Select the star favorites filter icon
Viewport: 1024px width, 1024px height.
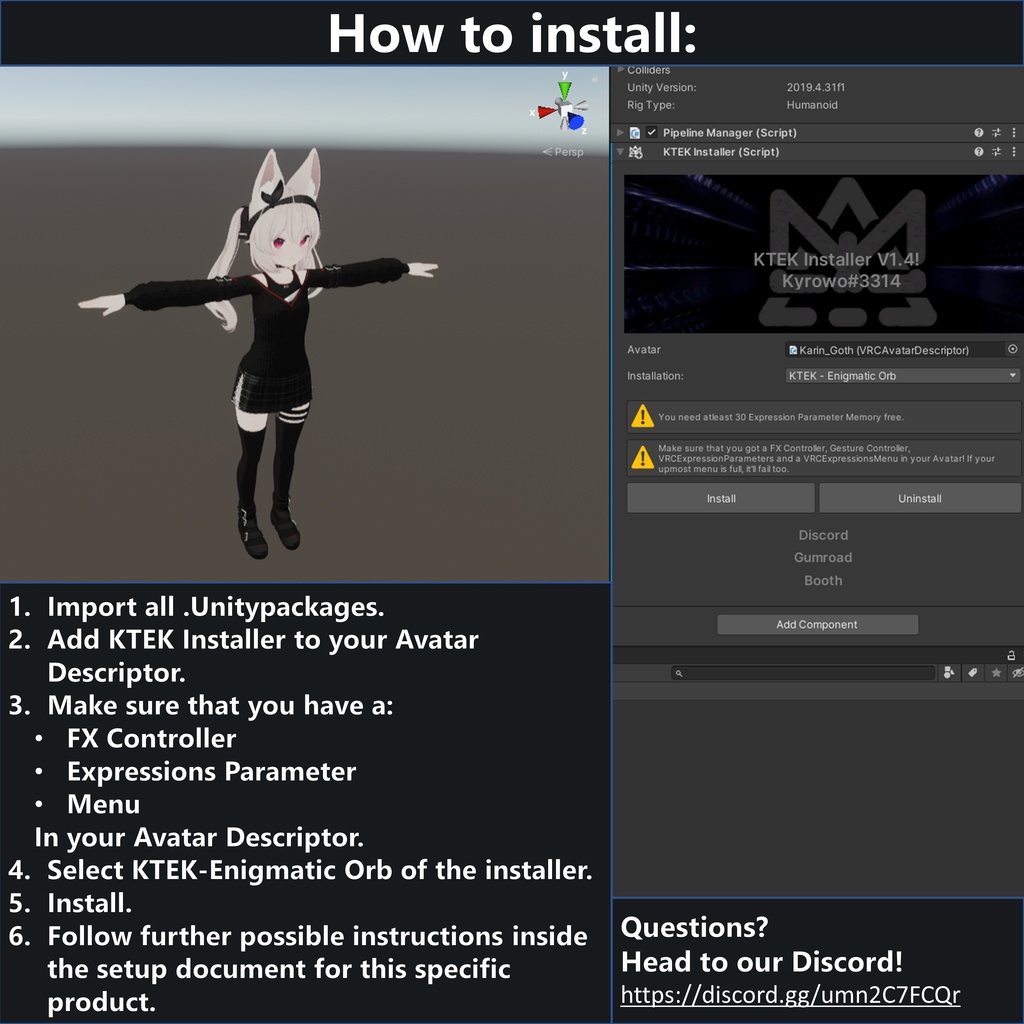pos(995,672)
